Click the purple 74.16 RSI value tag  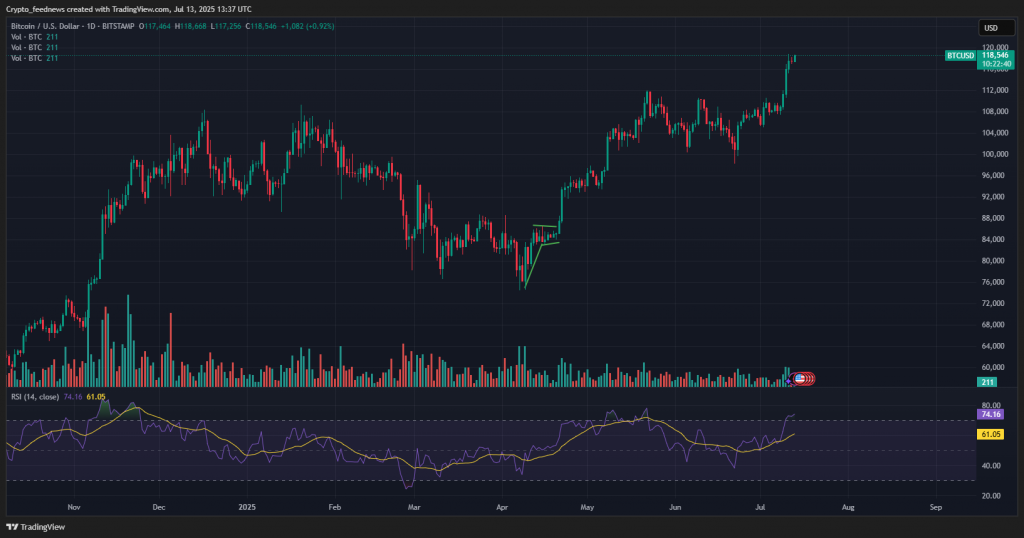tap(992, 413)
